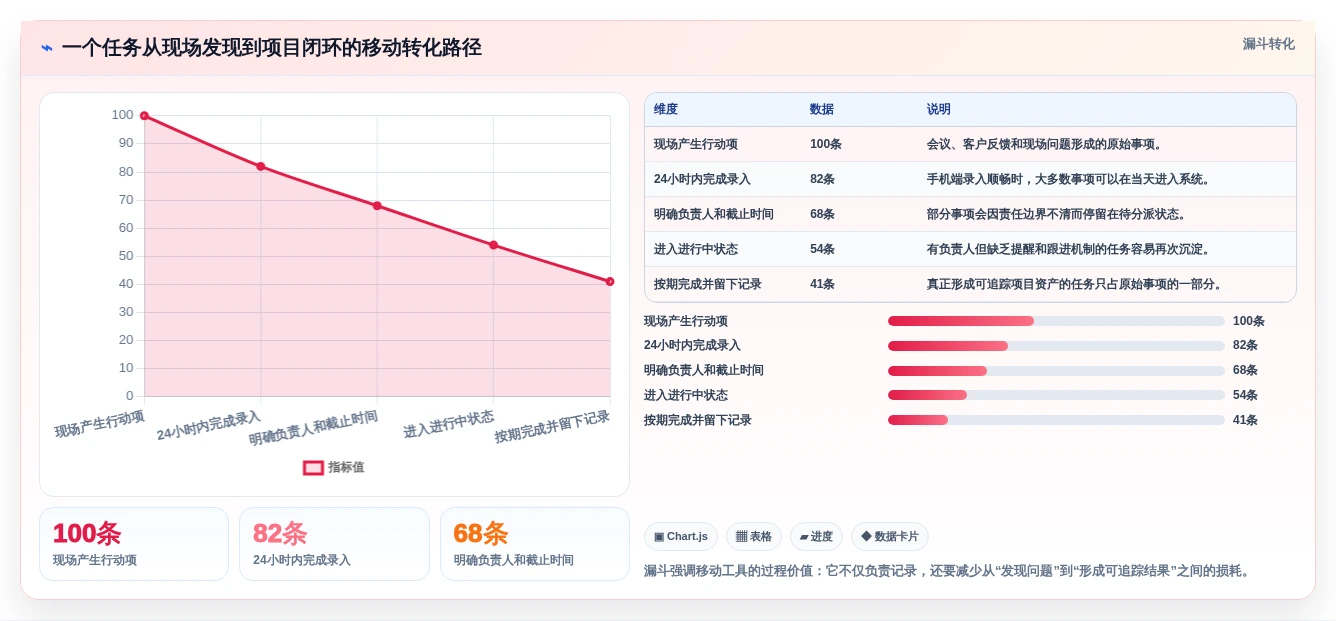1336x621 pixels.
Task: Click the progress bar for 明确负责人和截止时间
Action: tap(1056, 371)
